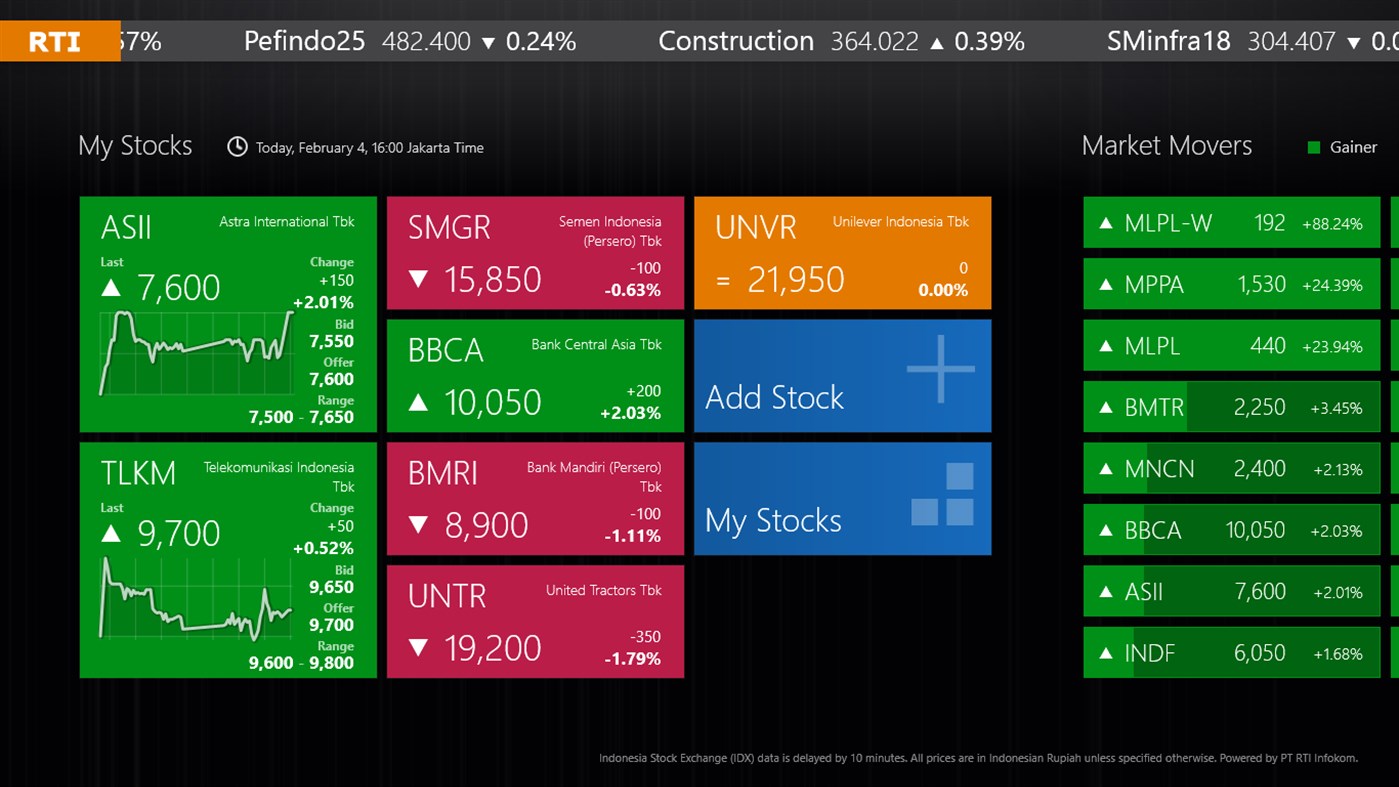Open the Add Stock screen
Image resolution: width=1399 pixels, height=787 pixels.
tap(842, 375)
